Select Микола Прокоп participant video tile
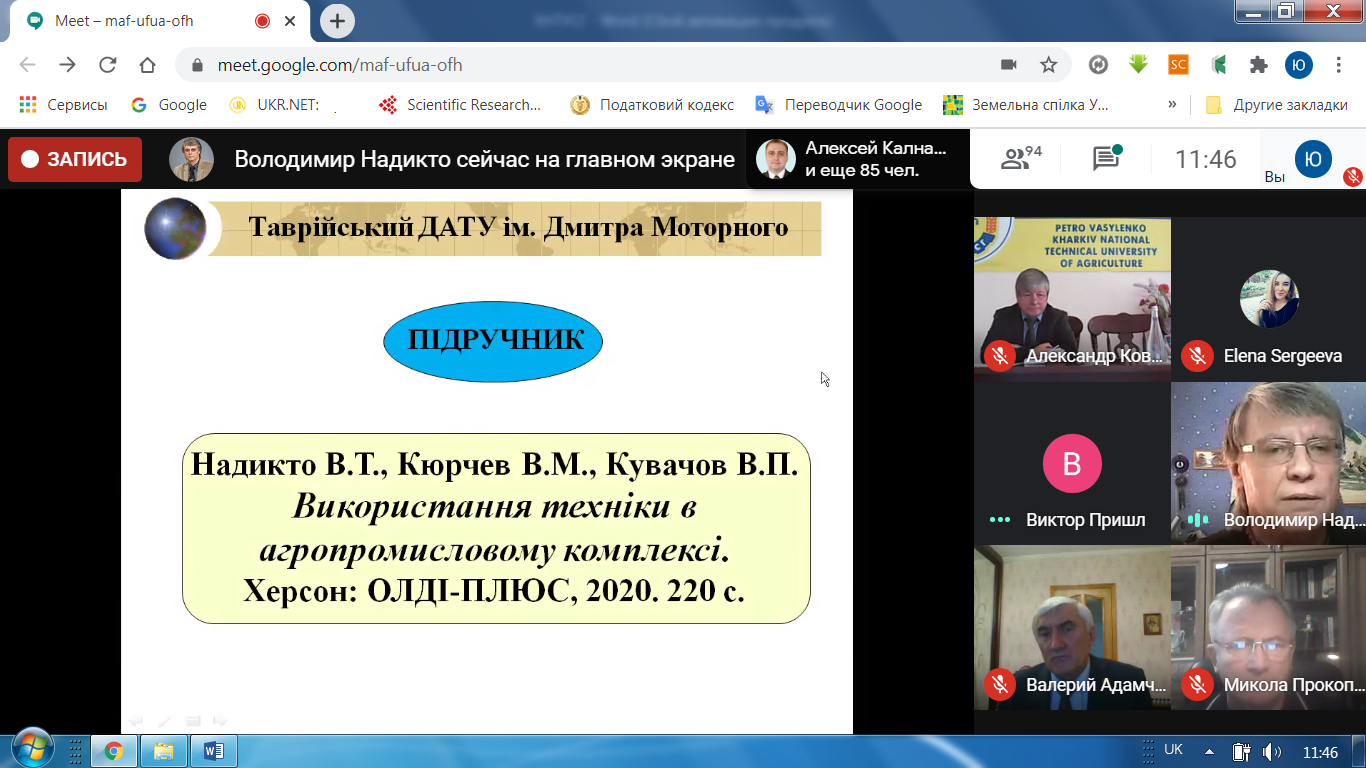The width and height of the screenshot is (1366, 768). pos(1268,627)
